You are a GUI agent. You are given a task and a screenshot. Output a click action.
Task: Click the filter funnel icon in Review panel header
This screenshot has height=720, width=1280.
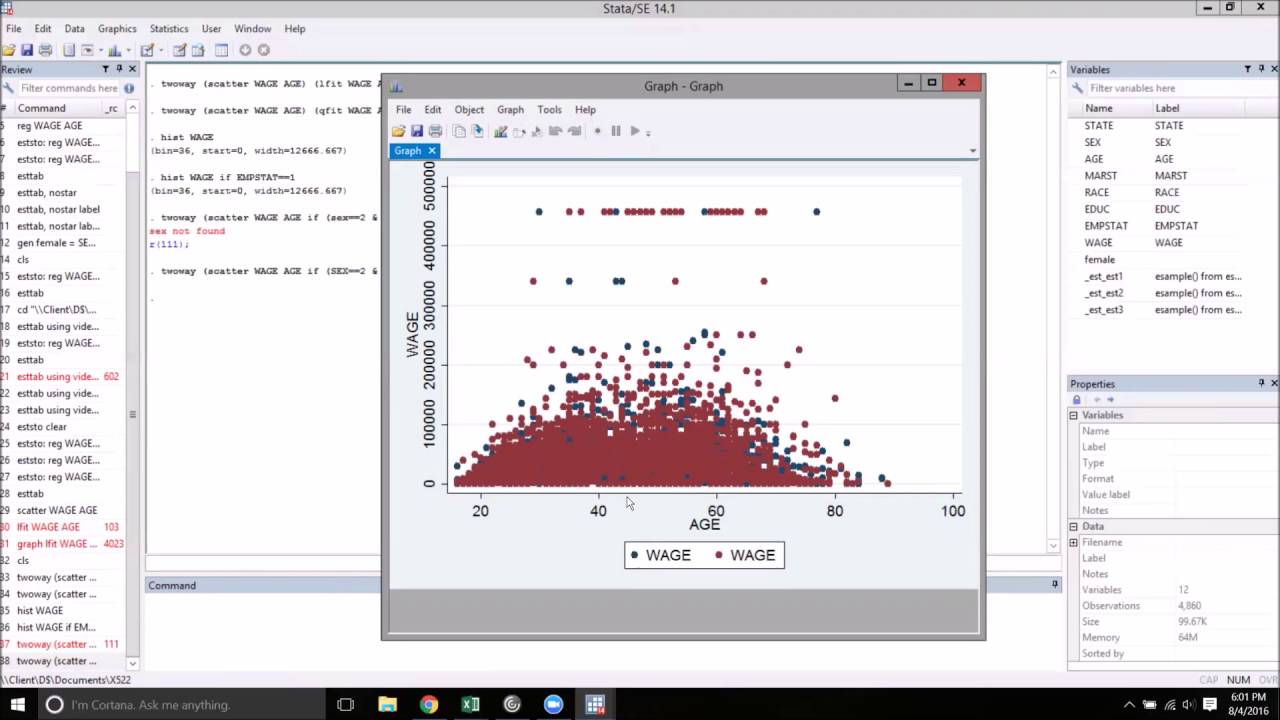(105, 69)
